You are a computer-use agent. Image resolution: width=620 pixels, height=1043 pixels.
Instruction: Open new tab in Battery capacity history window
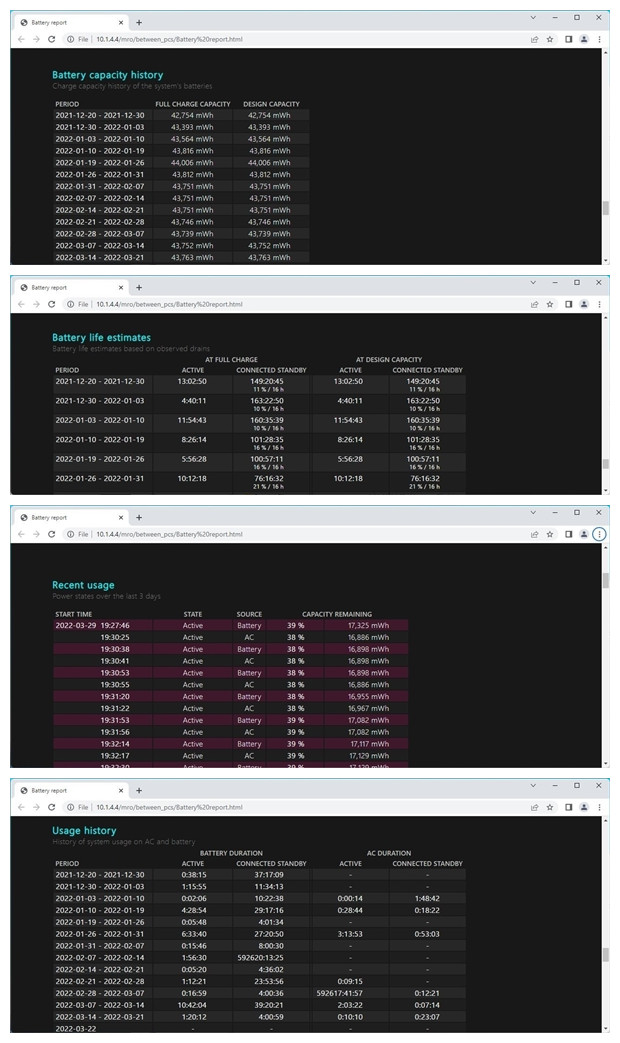(x=139, y=22)
